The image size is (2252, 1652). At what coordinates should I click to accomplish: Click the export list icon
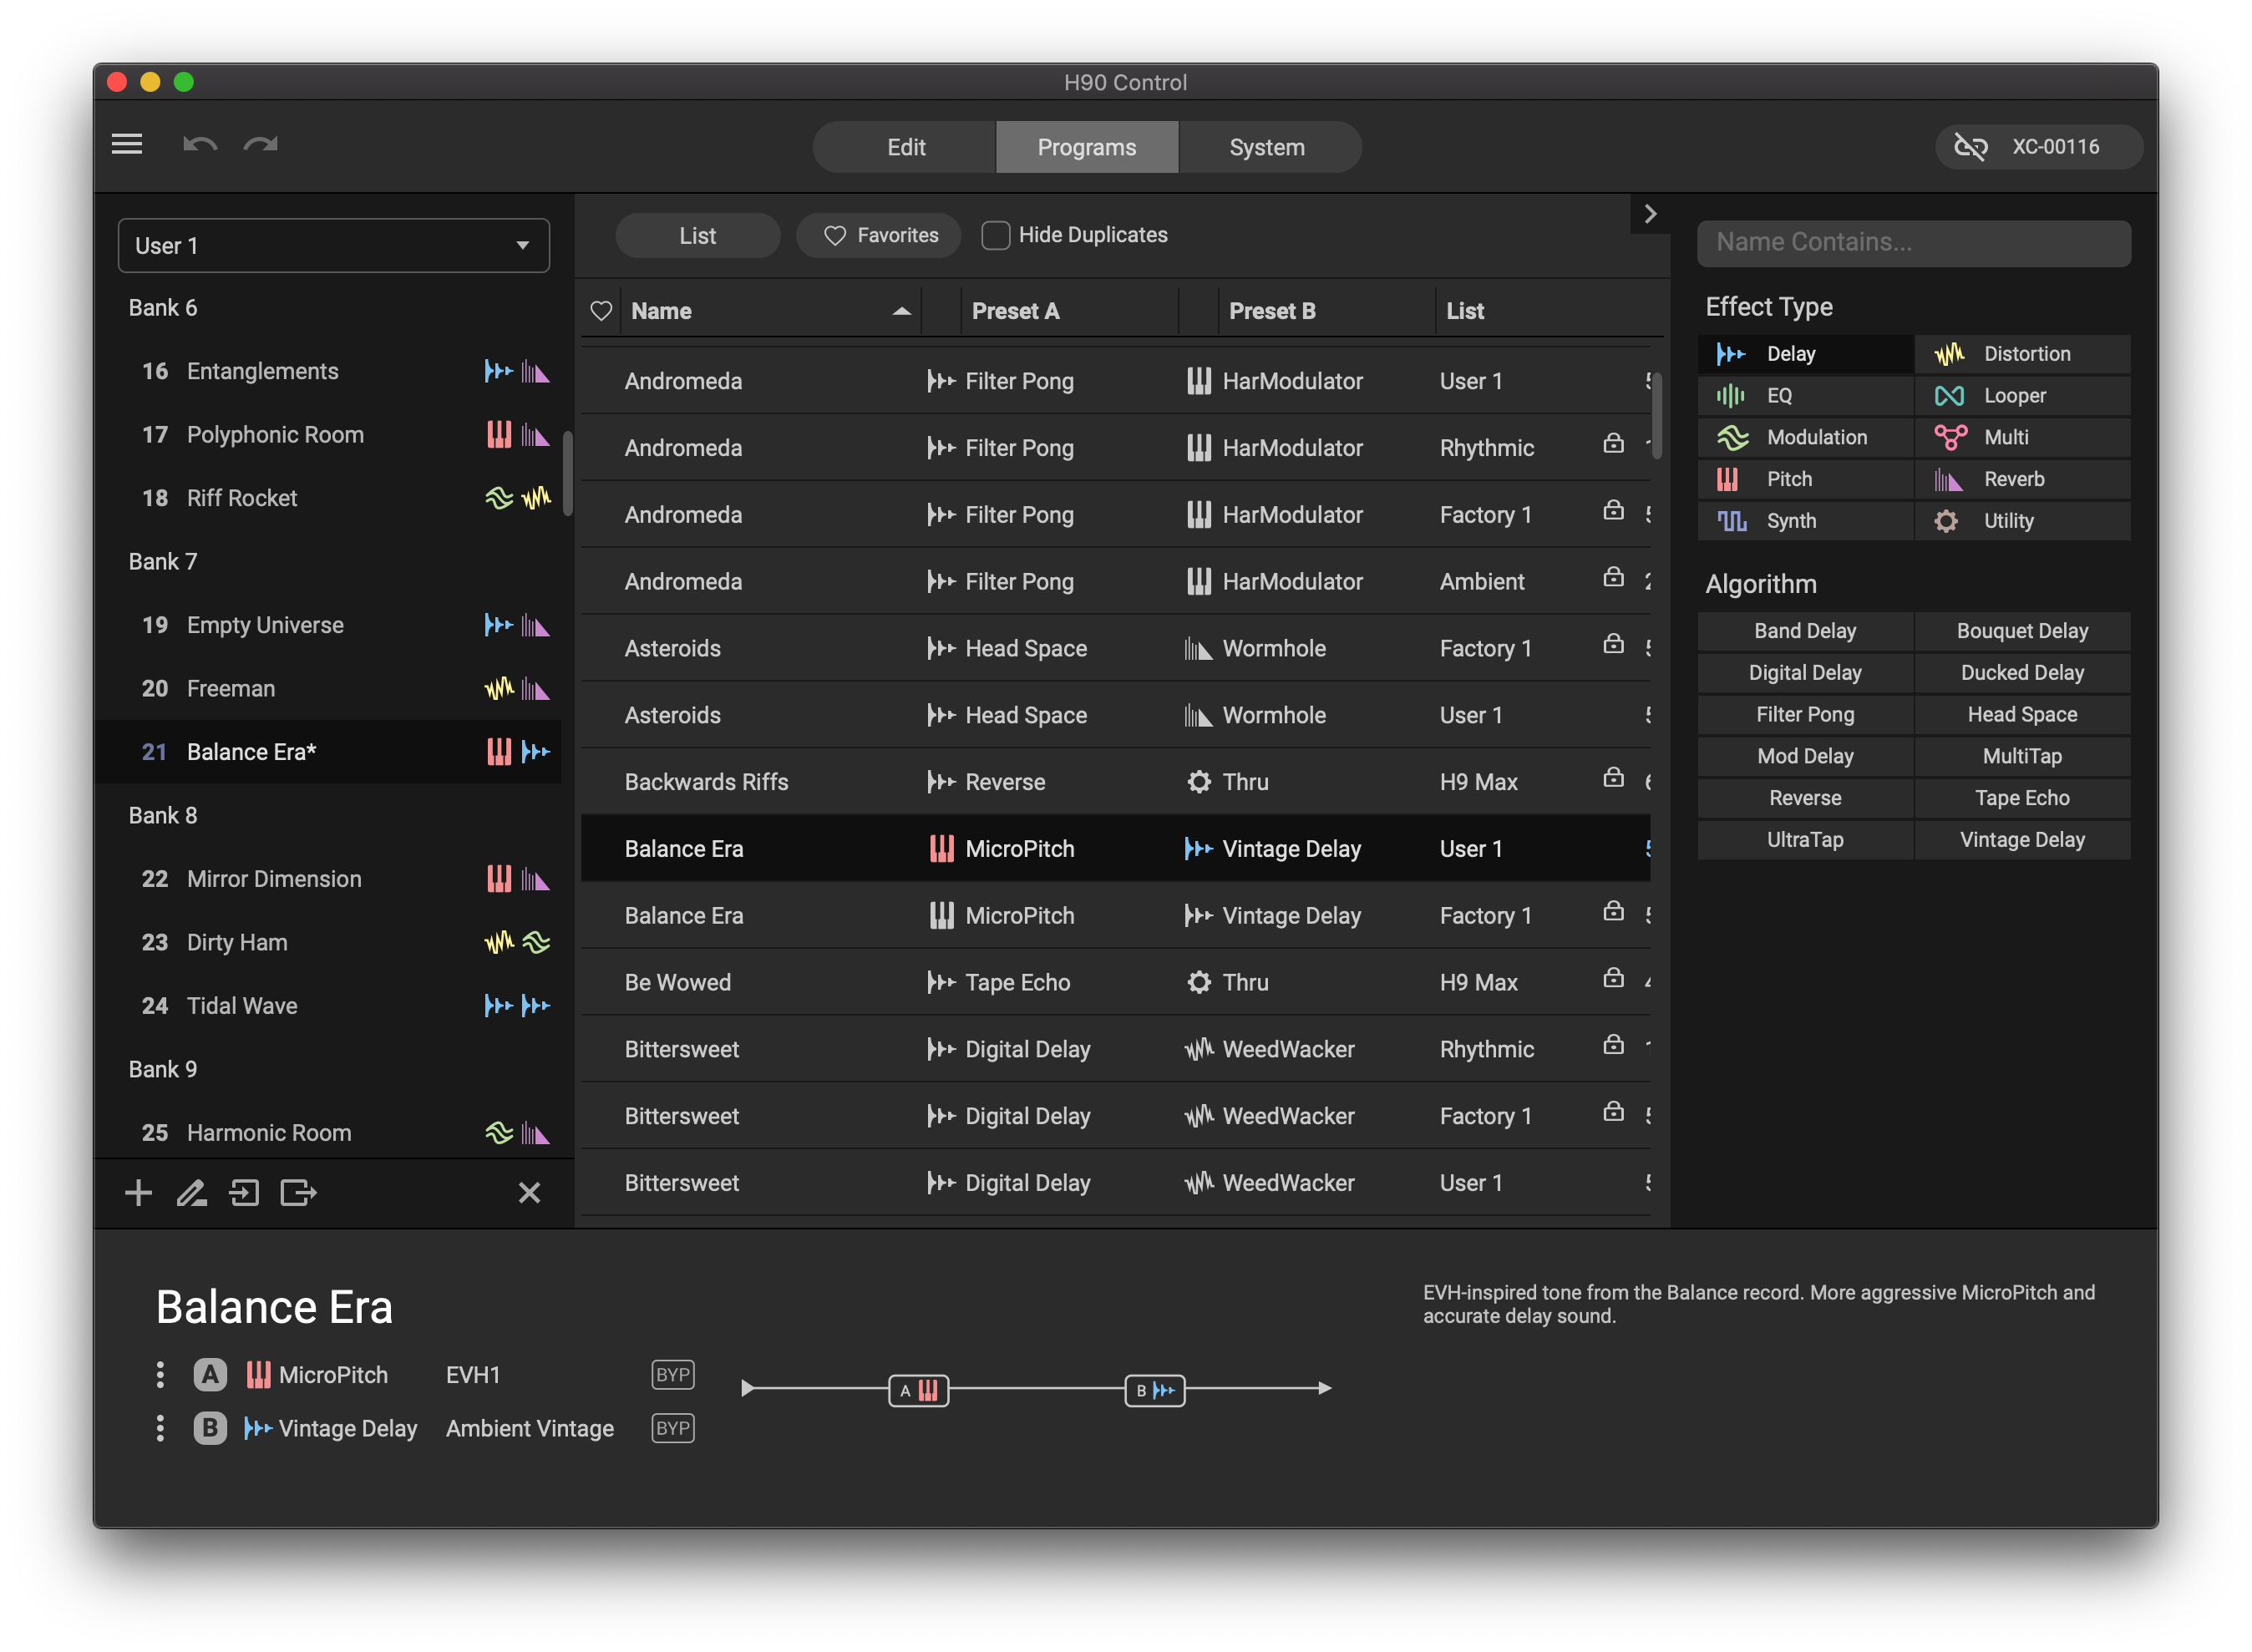click(x=298, y=1192)
